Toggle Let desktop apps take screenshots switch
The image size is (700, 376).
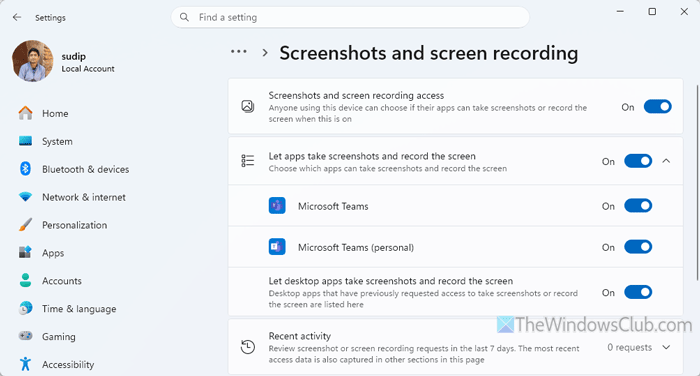(638, 292)
